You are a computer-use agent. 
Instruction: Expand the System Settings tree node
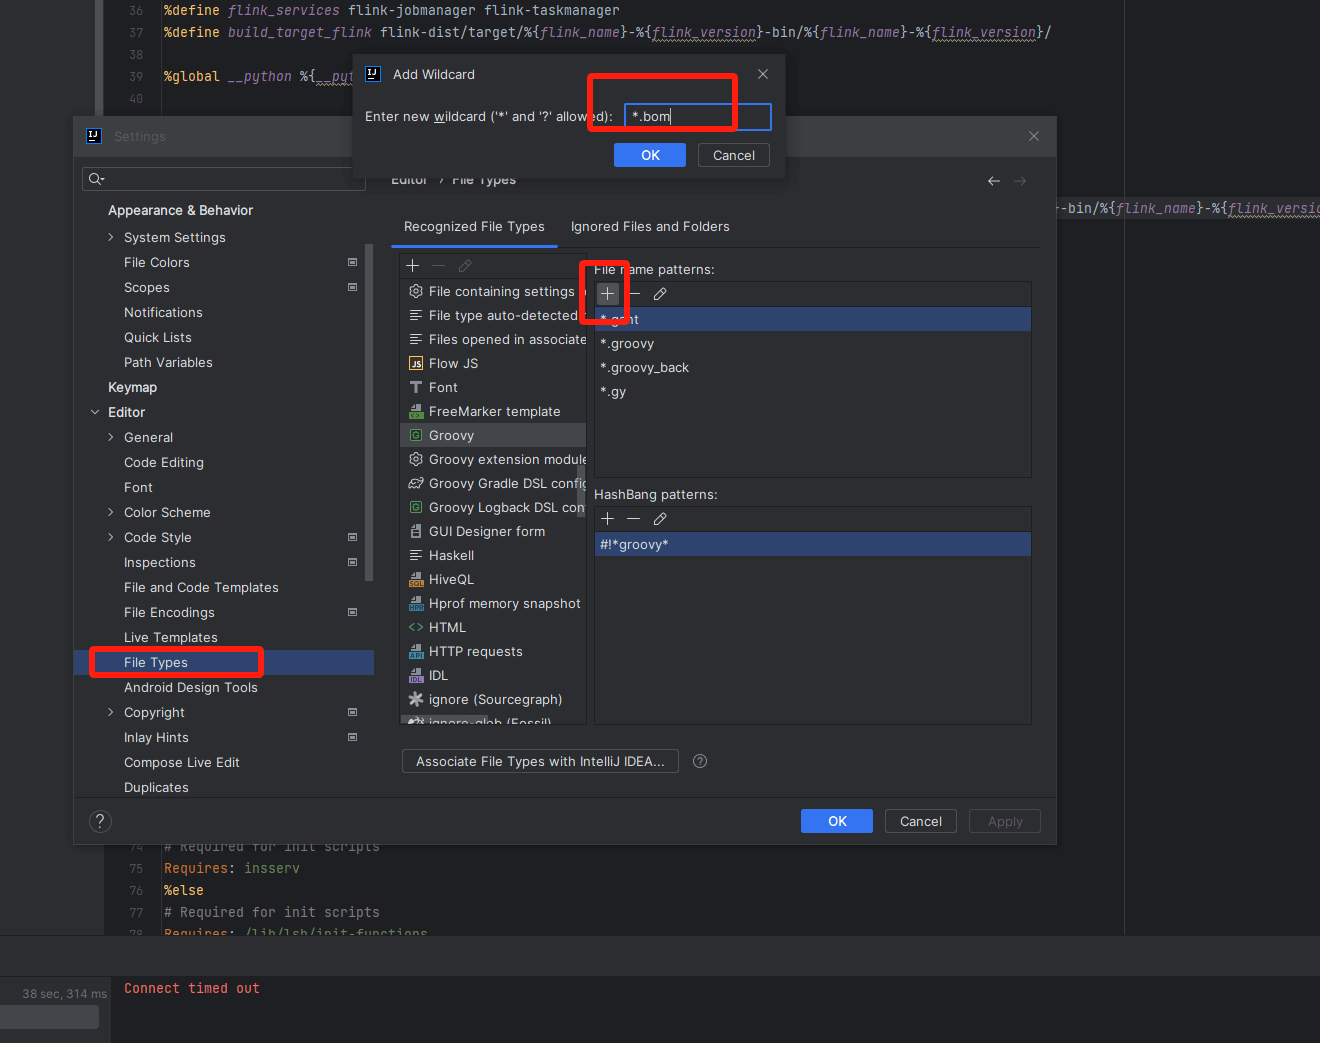pyautogui.click(x=111, y=237)
